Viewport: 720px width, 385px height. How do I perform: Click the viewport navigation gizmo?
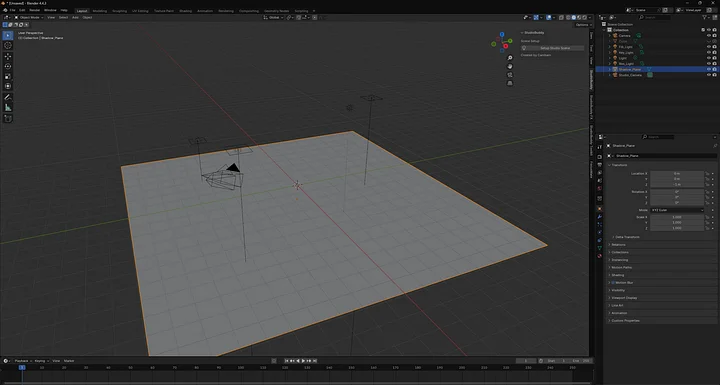pyautogui.click(x=501, y=43)
